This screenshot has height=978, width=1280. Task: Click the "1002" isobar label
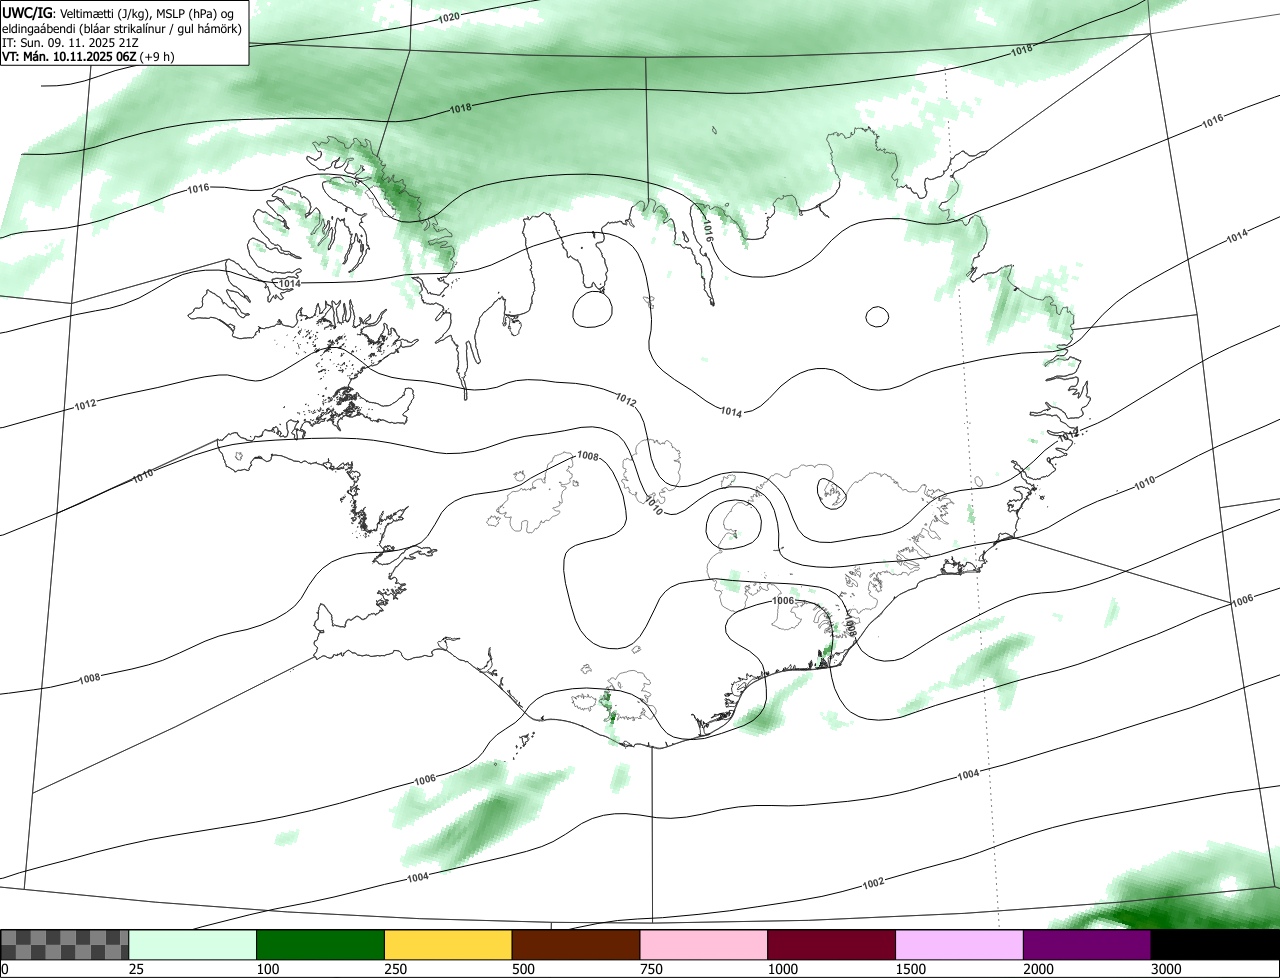(x=873, y=883)
